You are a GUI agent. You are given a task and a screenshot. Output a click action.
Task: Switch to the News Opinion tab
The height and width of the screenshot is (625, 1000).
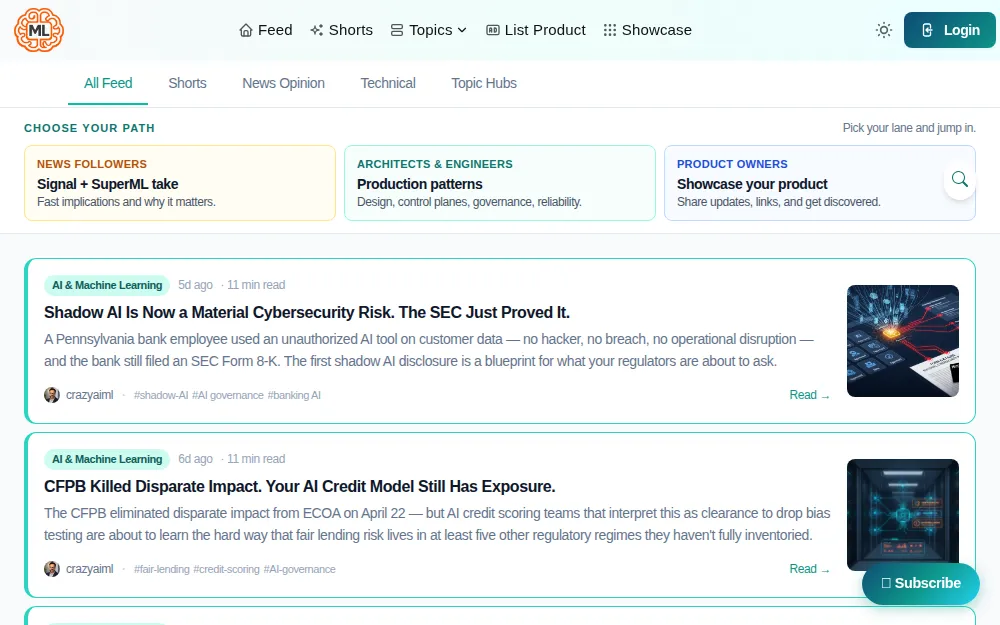point(283,83)
